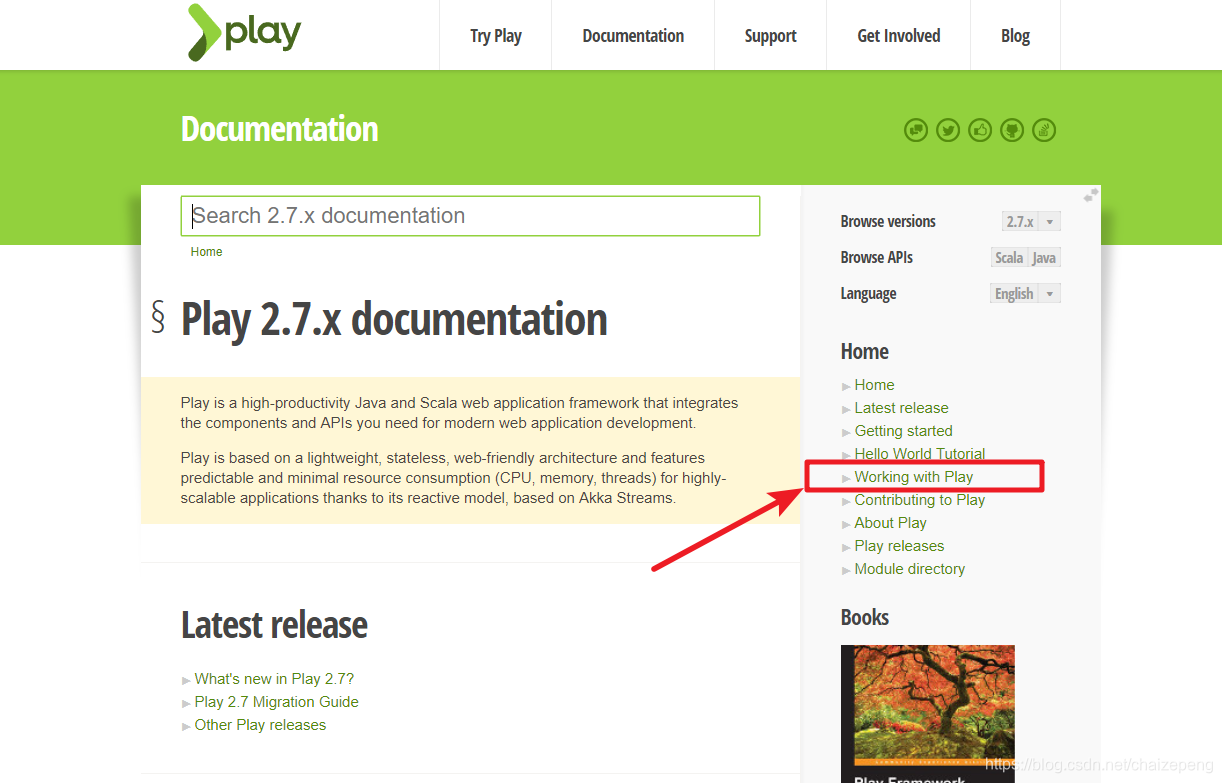Viewport: 1222px width, 783px height.
Task: Click the Home sidebar section heading
Action: [x=865, y=352]
